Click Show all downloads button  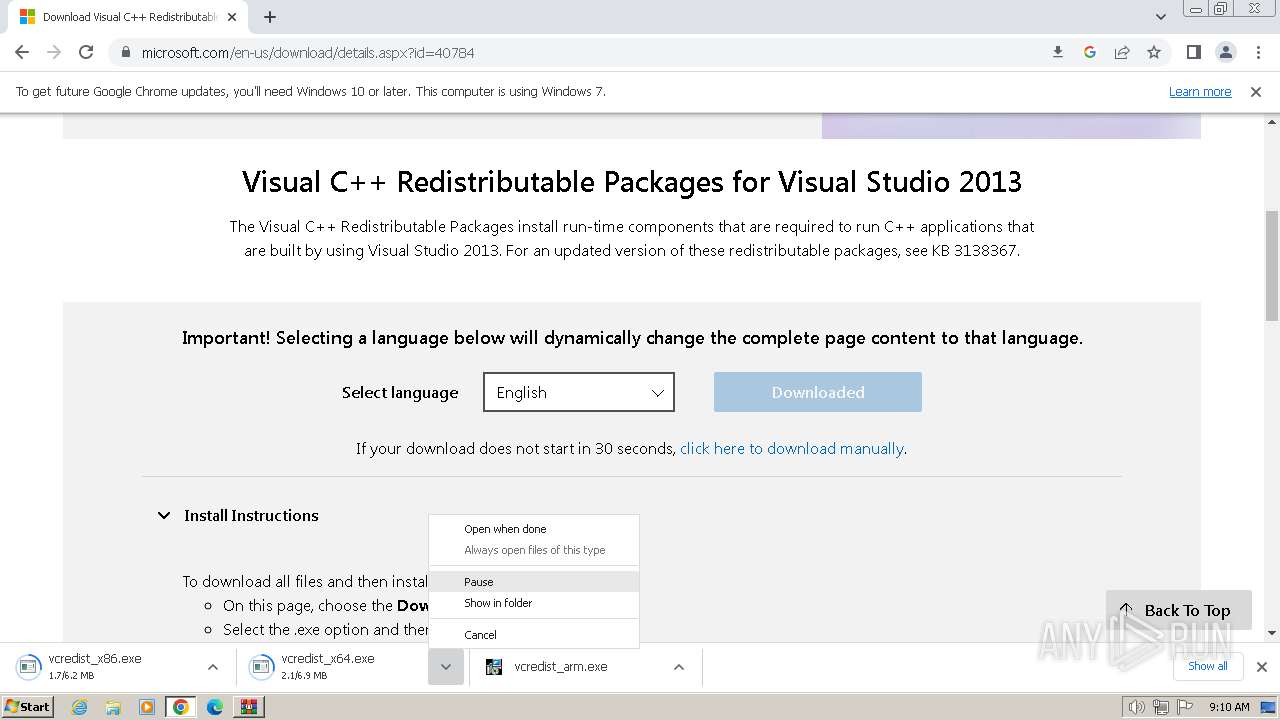coord(1207,666)
